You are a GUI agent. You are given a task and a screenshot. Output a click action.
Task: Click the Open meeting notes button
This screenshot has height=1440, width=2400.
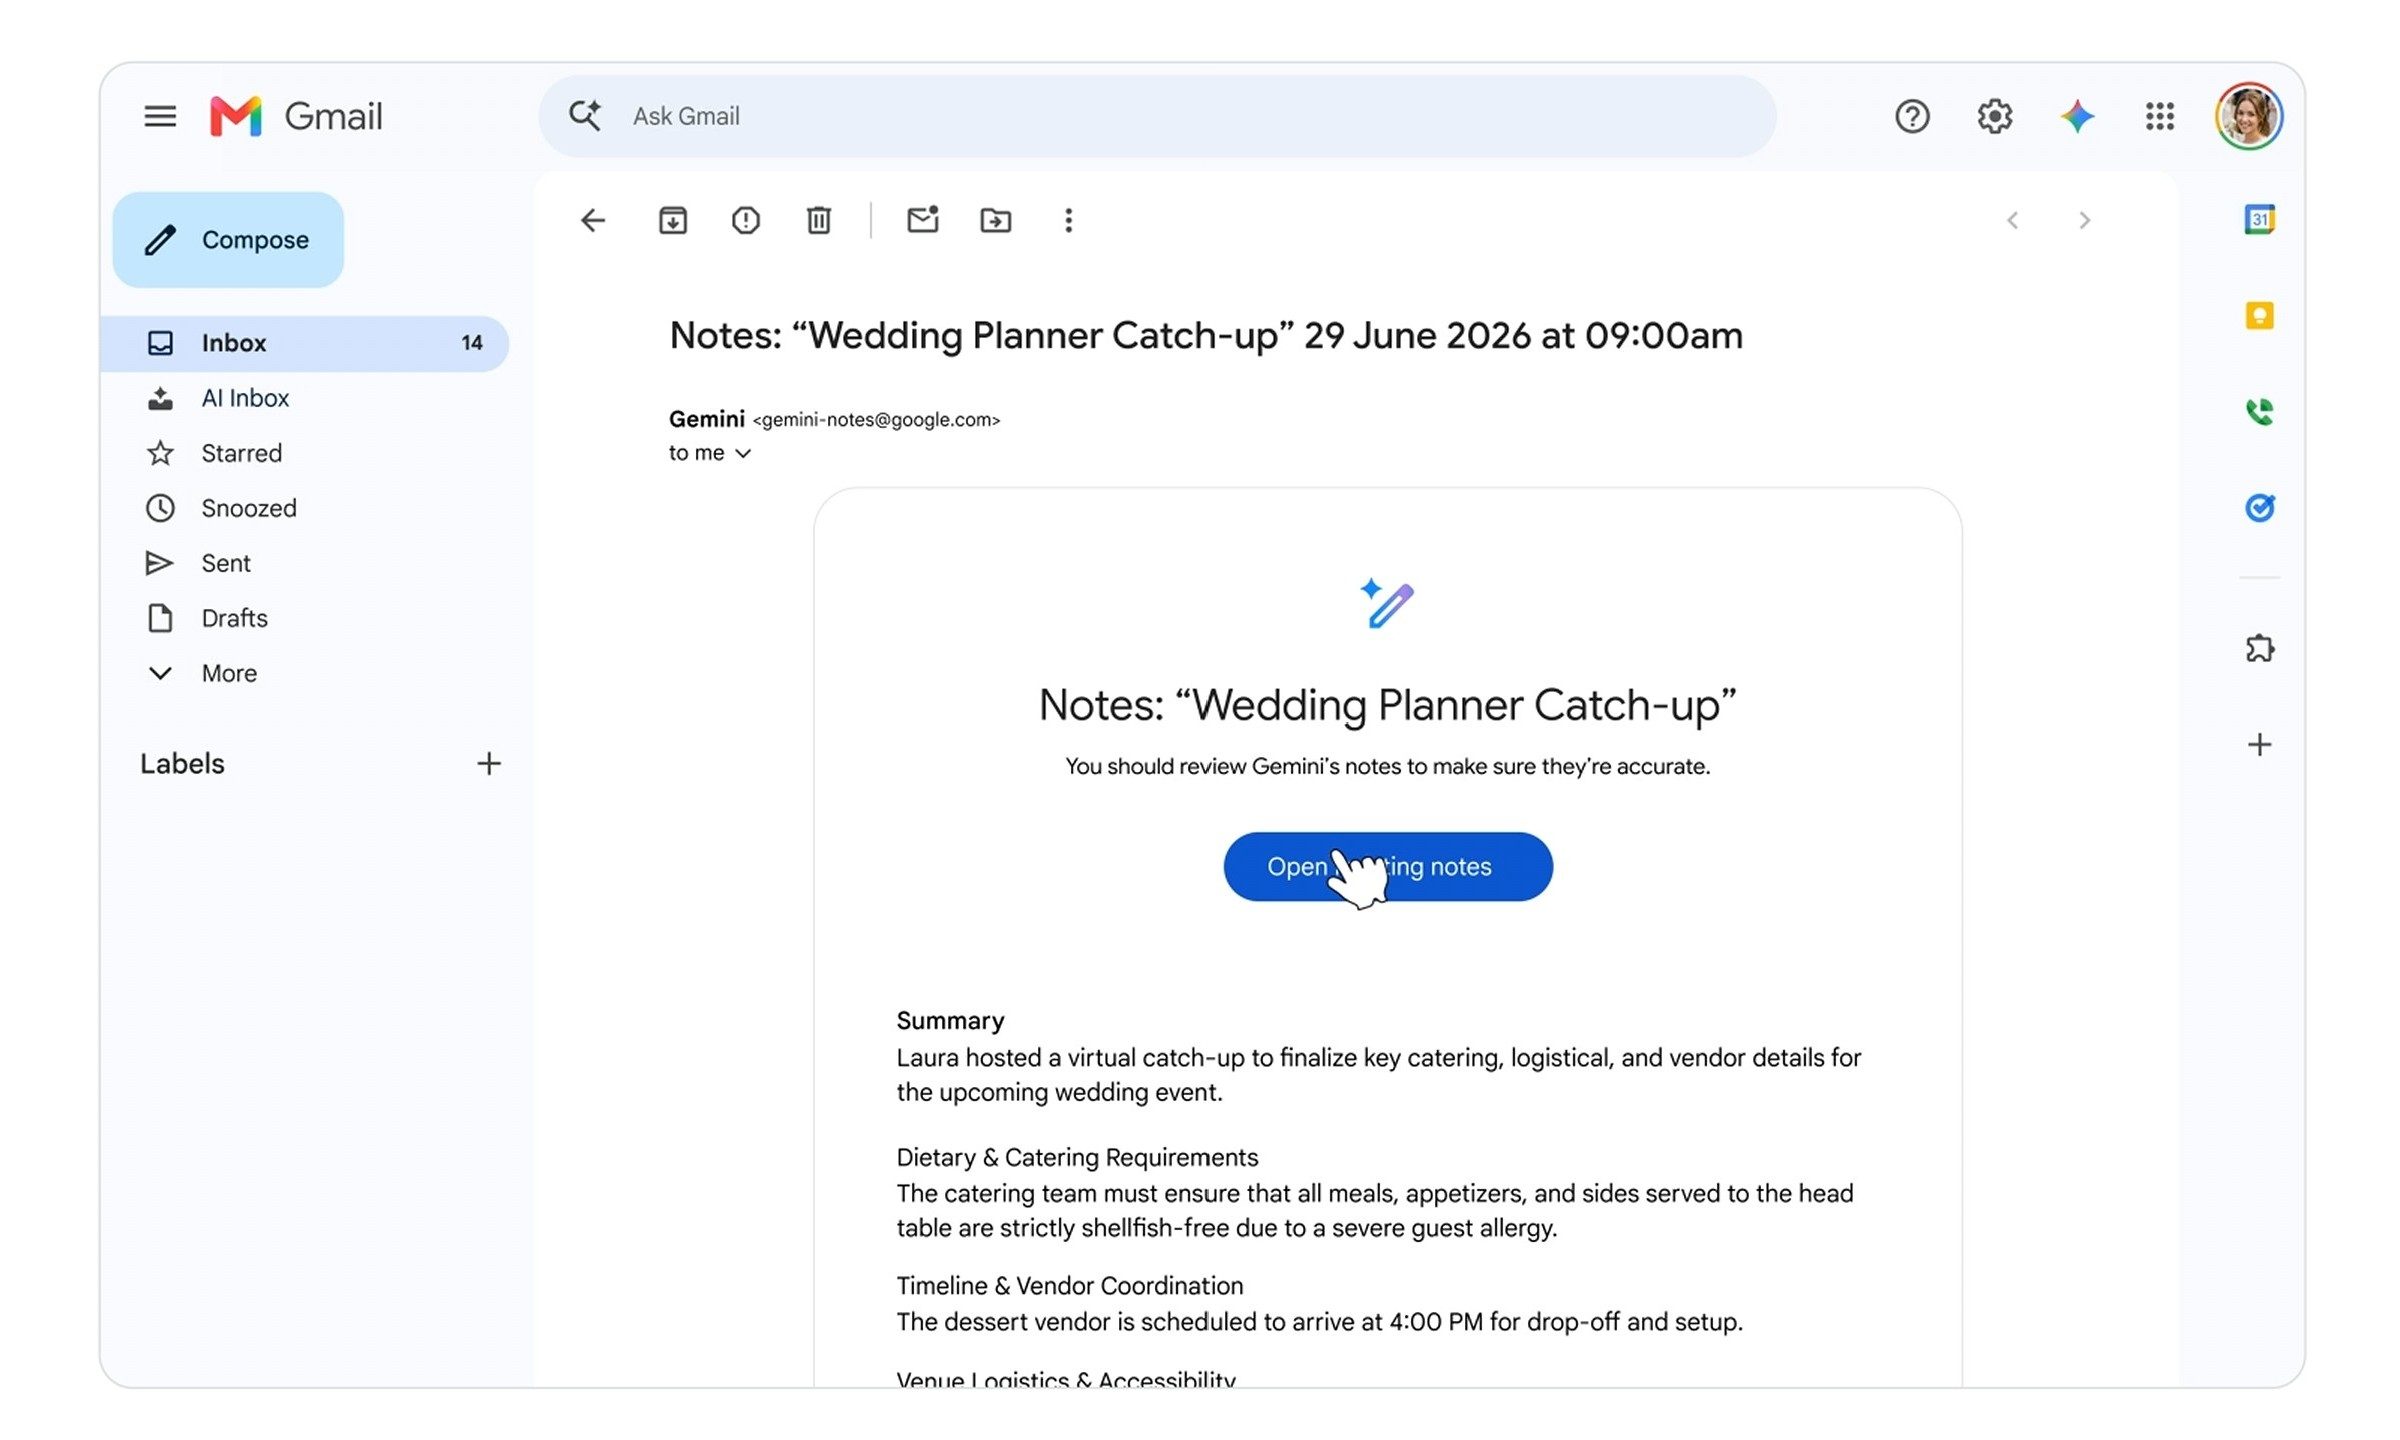point(1388,866)
